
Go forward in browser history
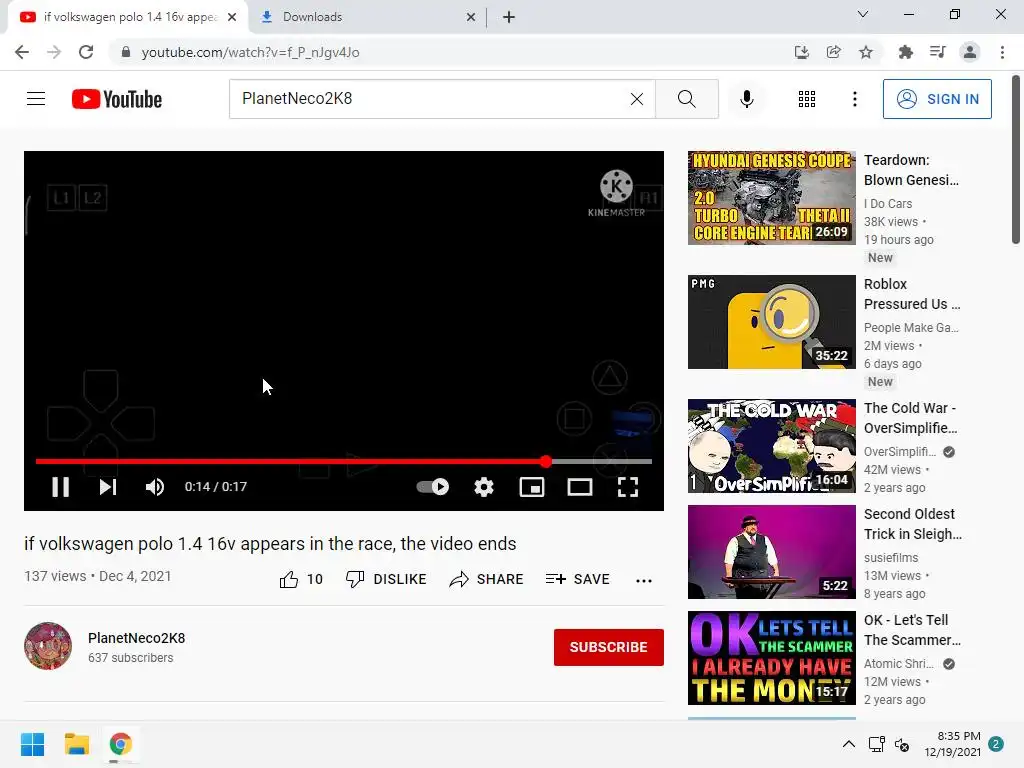54,52
